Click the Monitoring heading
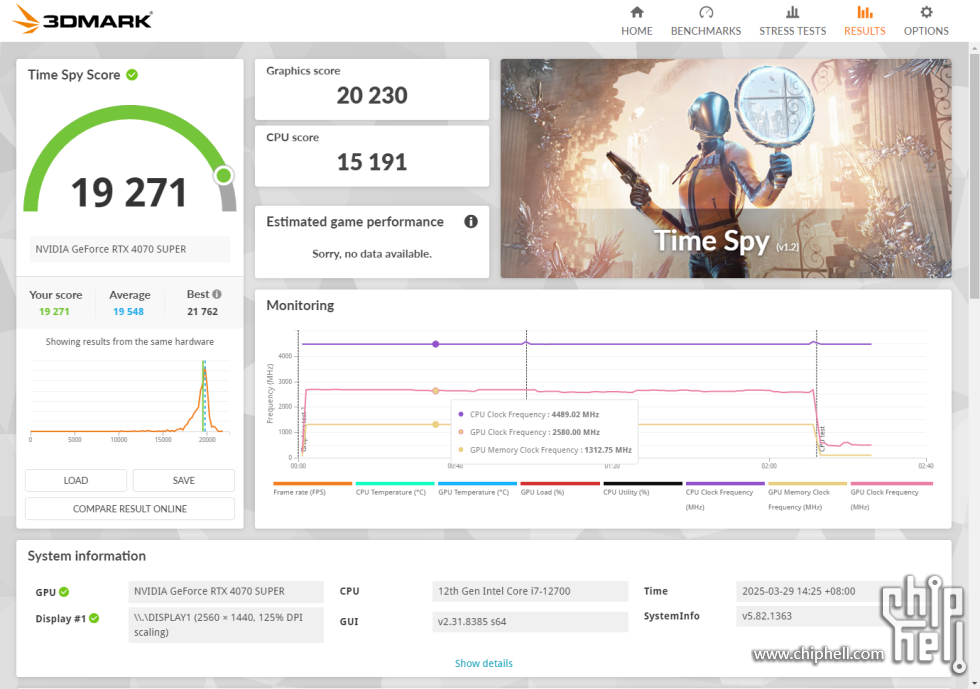 tap(300, 305)
